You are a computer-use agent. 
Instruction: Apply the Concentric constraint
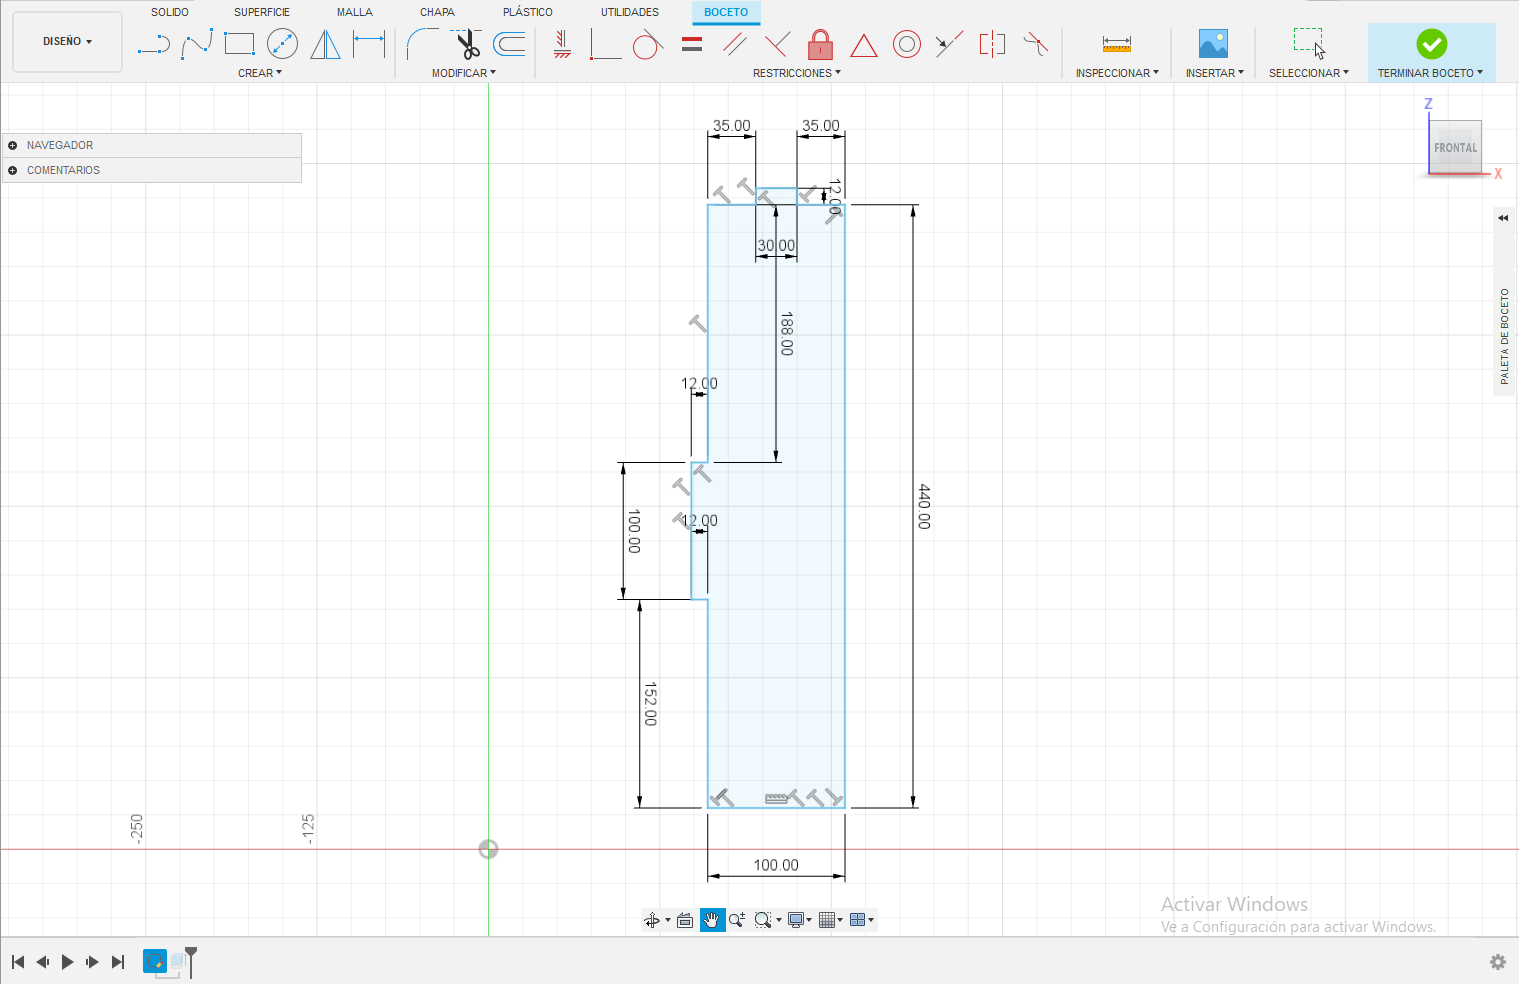tap(907, 44)
